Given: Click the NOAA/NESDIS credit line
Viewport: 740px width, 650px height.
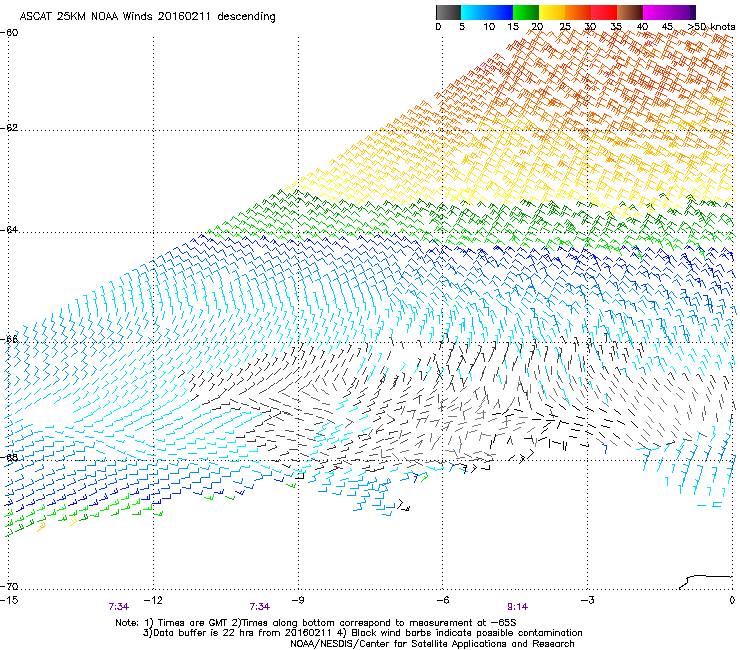Looking at the screenshot, I should (432, 644).
